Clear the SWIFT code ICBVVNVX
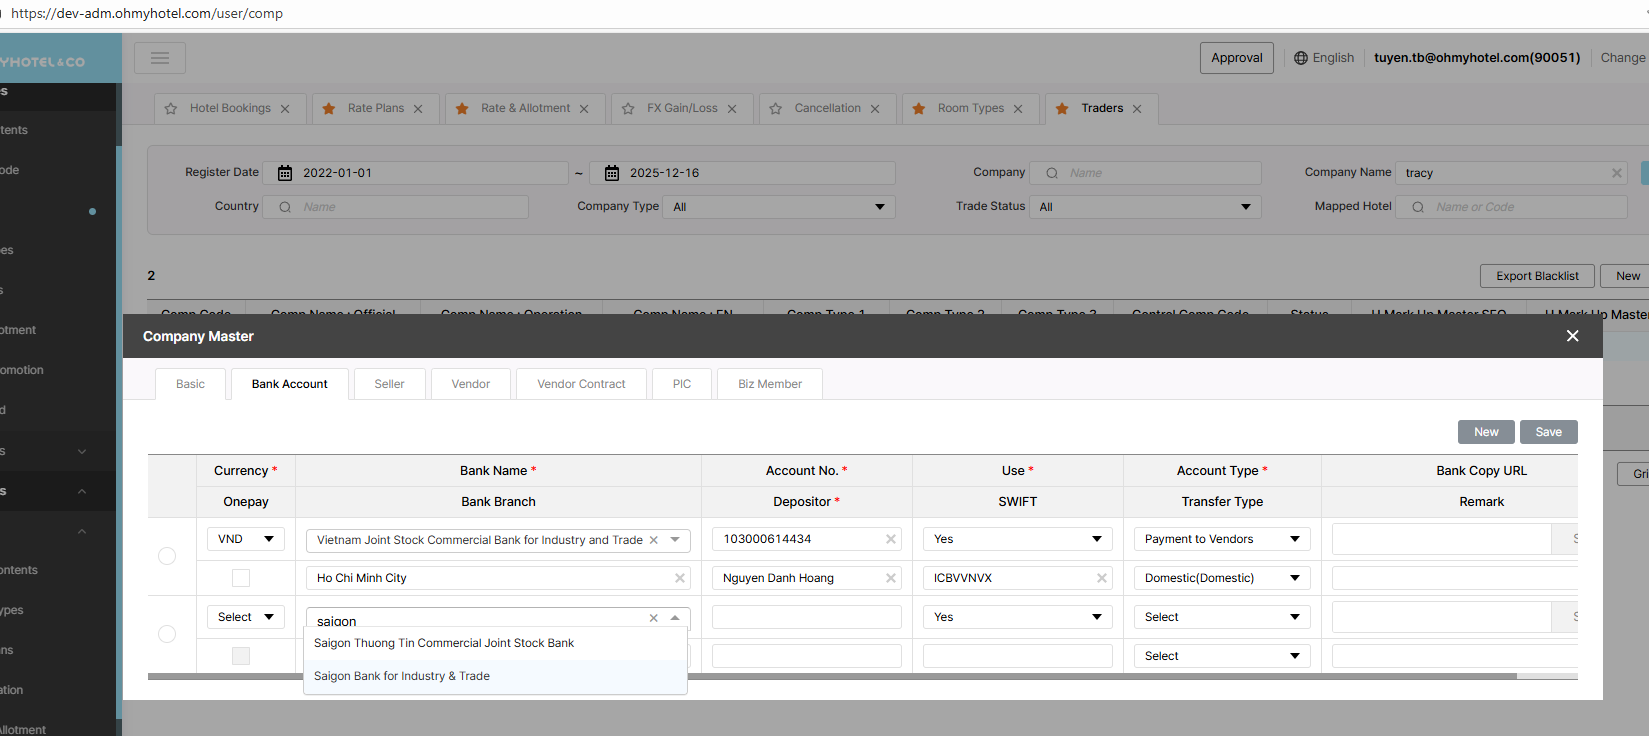Screen dimensions: 1649x736 [x=1101, y=578]
